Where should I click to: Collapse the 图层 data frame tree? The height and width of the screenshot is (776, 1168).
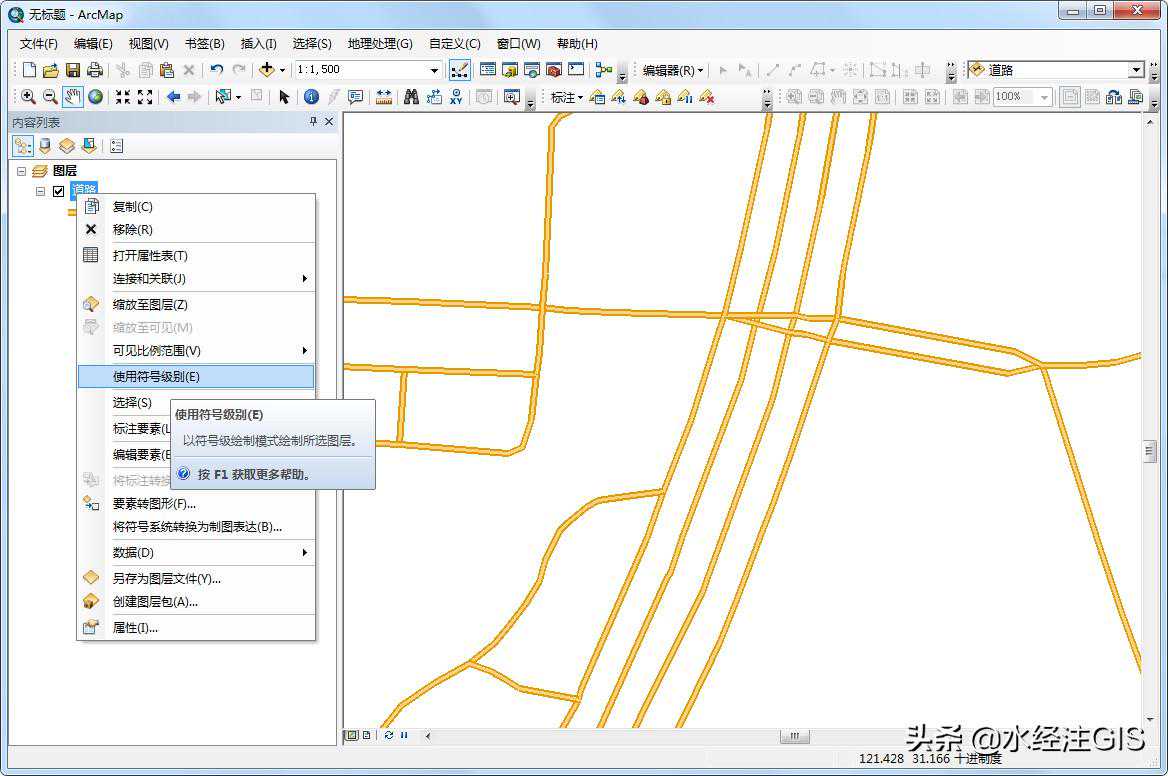[x=22, y=171]
